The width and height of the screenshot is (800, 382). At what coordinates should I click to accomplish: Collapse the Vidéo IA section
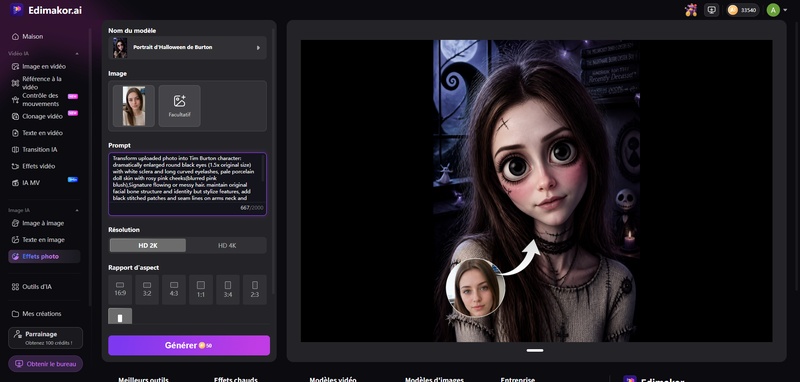tap(77, 54)
